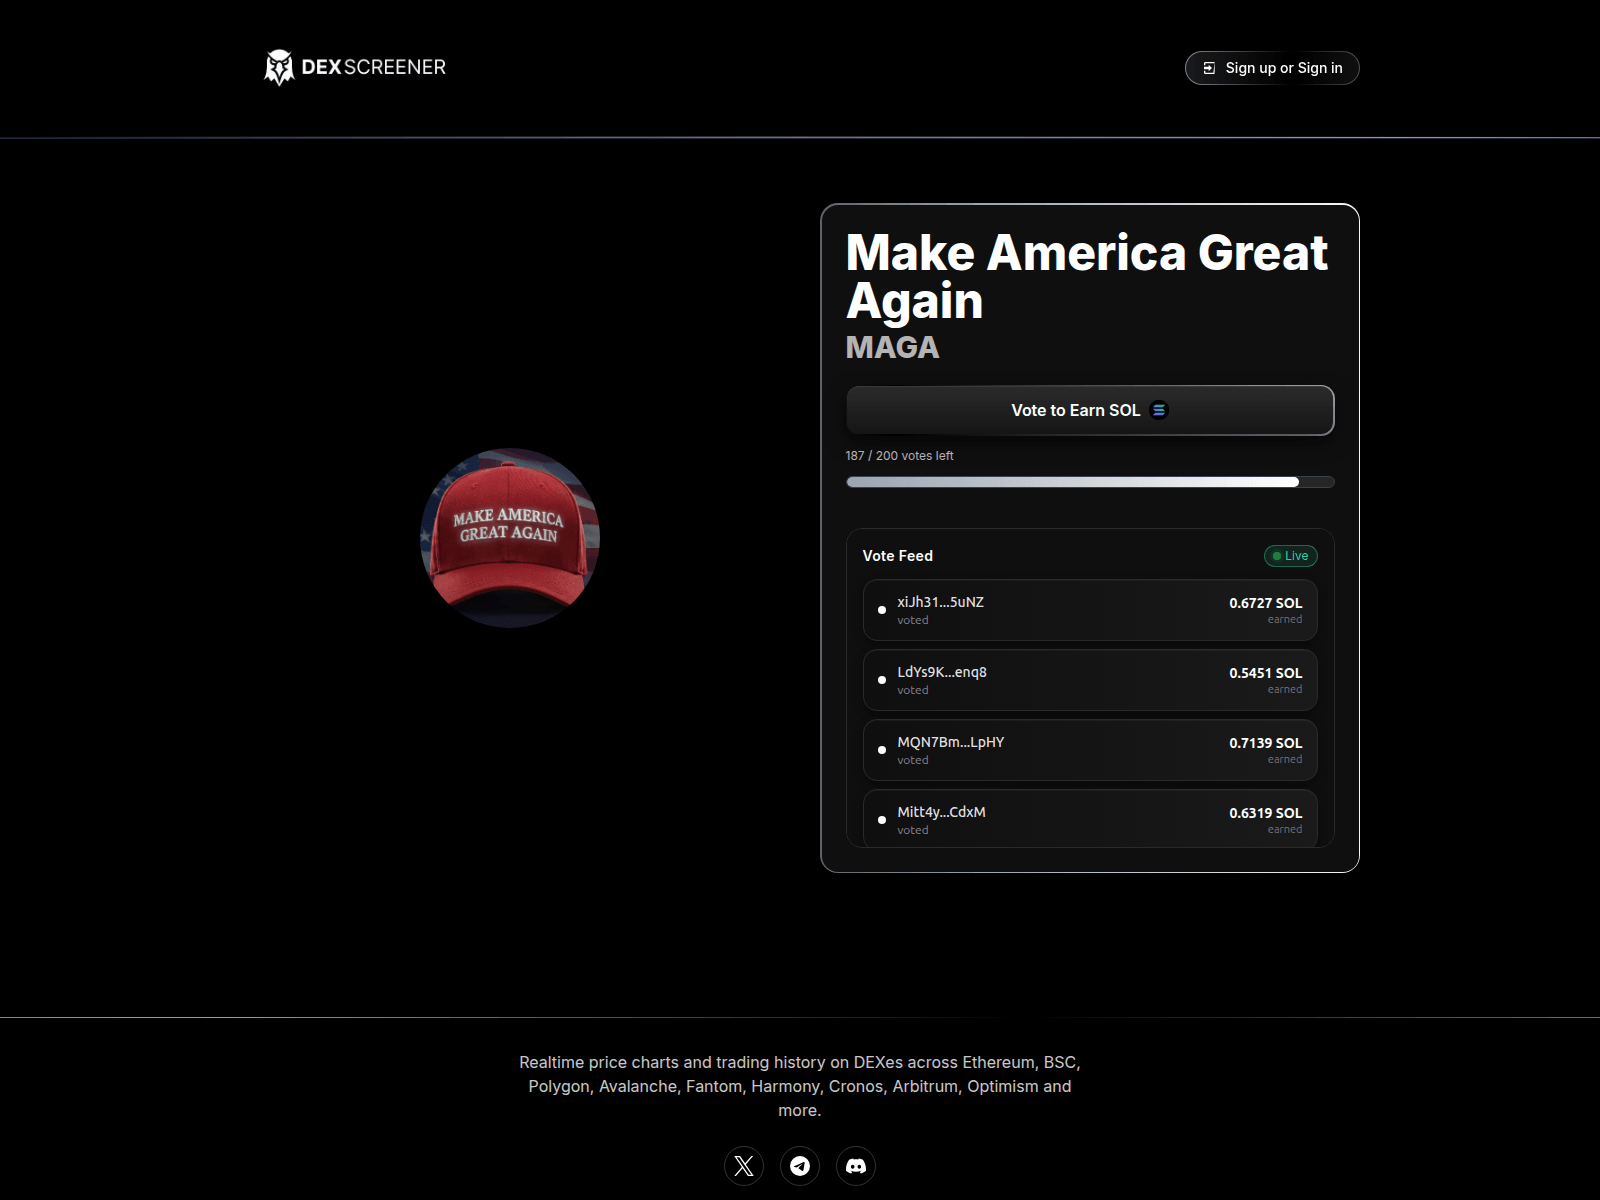Select the MQN7Bm...LpHY vote feed row
The height and width of the screenshot is (1200, 1600).
click(1090, 750)
